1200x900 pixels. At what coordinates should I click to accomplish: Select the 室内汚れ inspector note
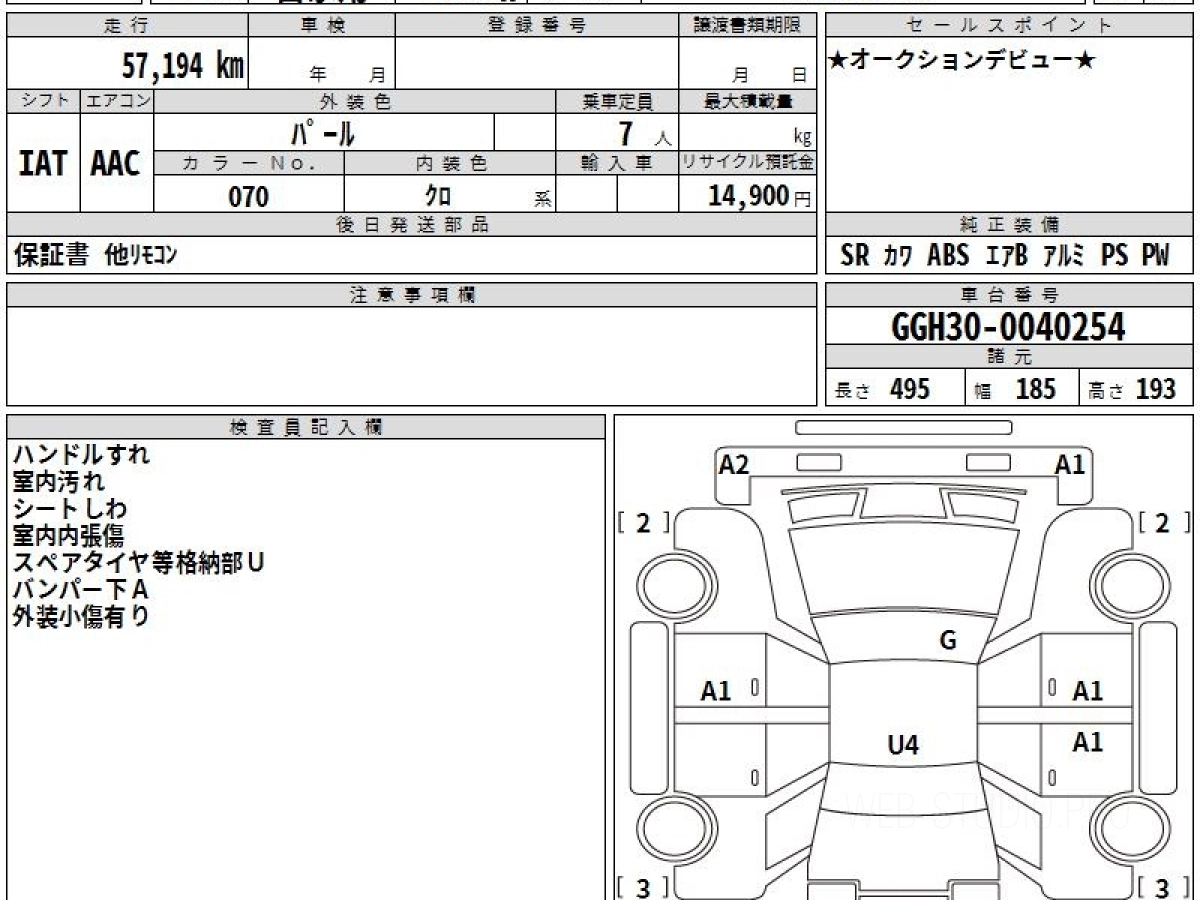pyautogui.click(x=58, y=482)
